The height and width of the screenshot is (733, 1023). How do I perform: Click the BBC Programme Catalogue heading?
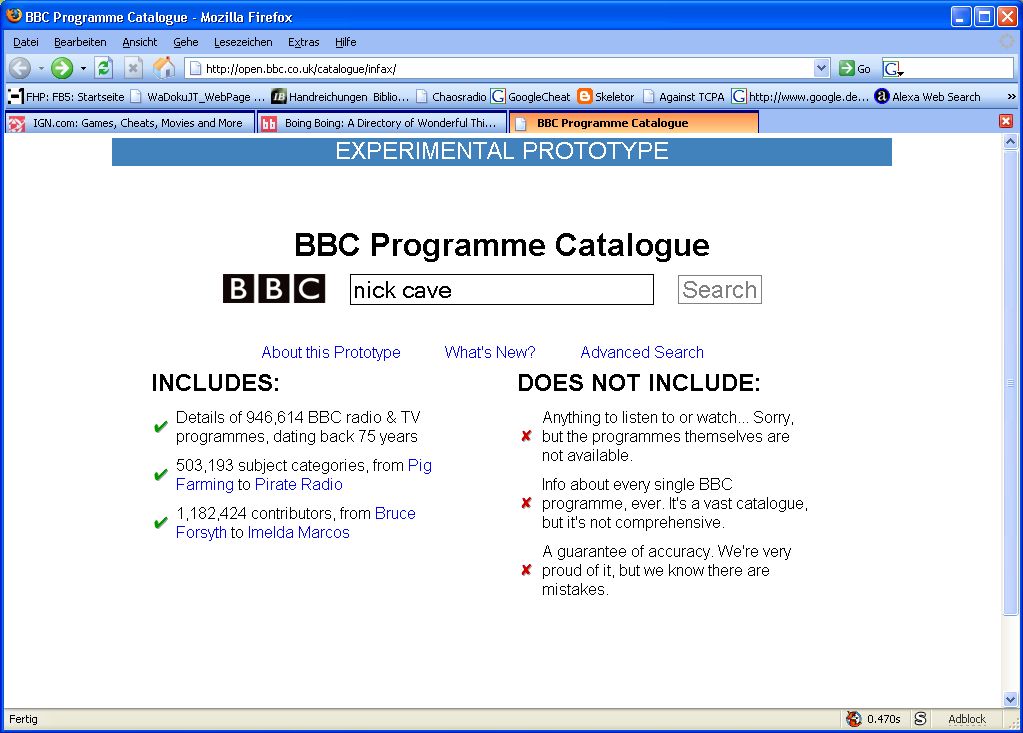point(502,246)
